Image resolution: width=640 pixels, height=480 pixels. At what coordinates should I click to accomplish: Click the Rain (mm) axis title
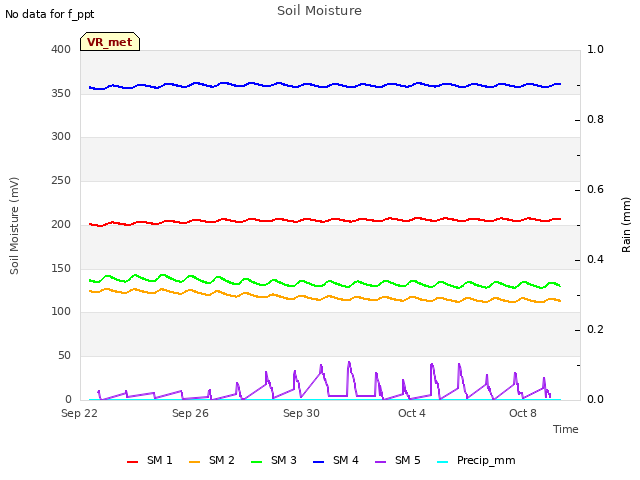pyautogui.click(x=626, y=225)
